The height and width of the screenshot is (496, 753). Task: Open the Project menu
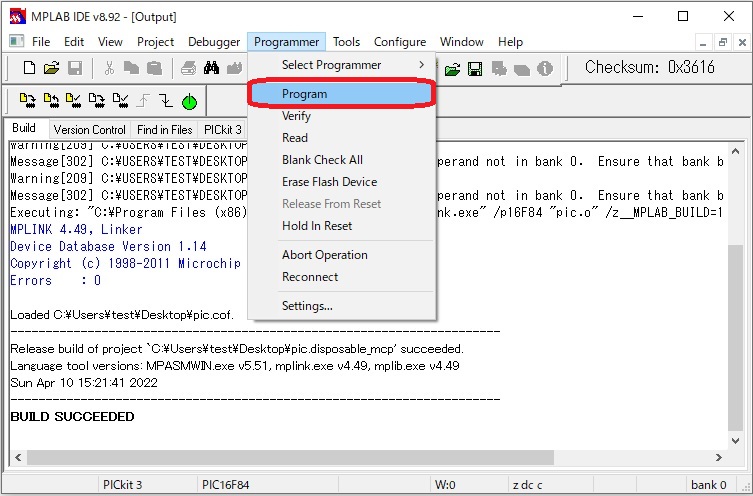155,42
